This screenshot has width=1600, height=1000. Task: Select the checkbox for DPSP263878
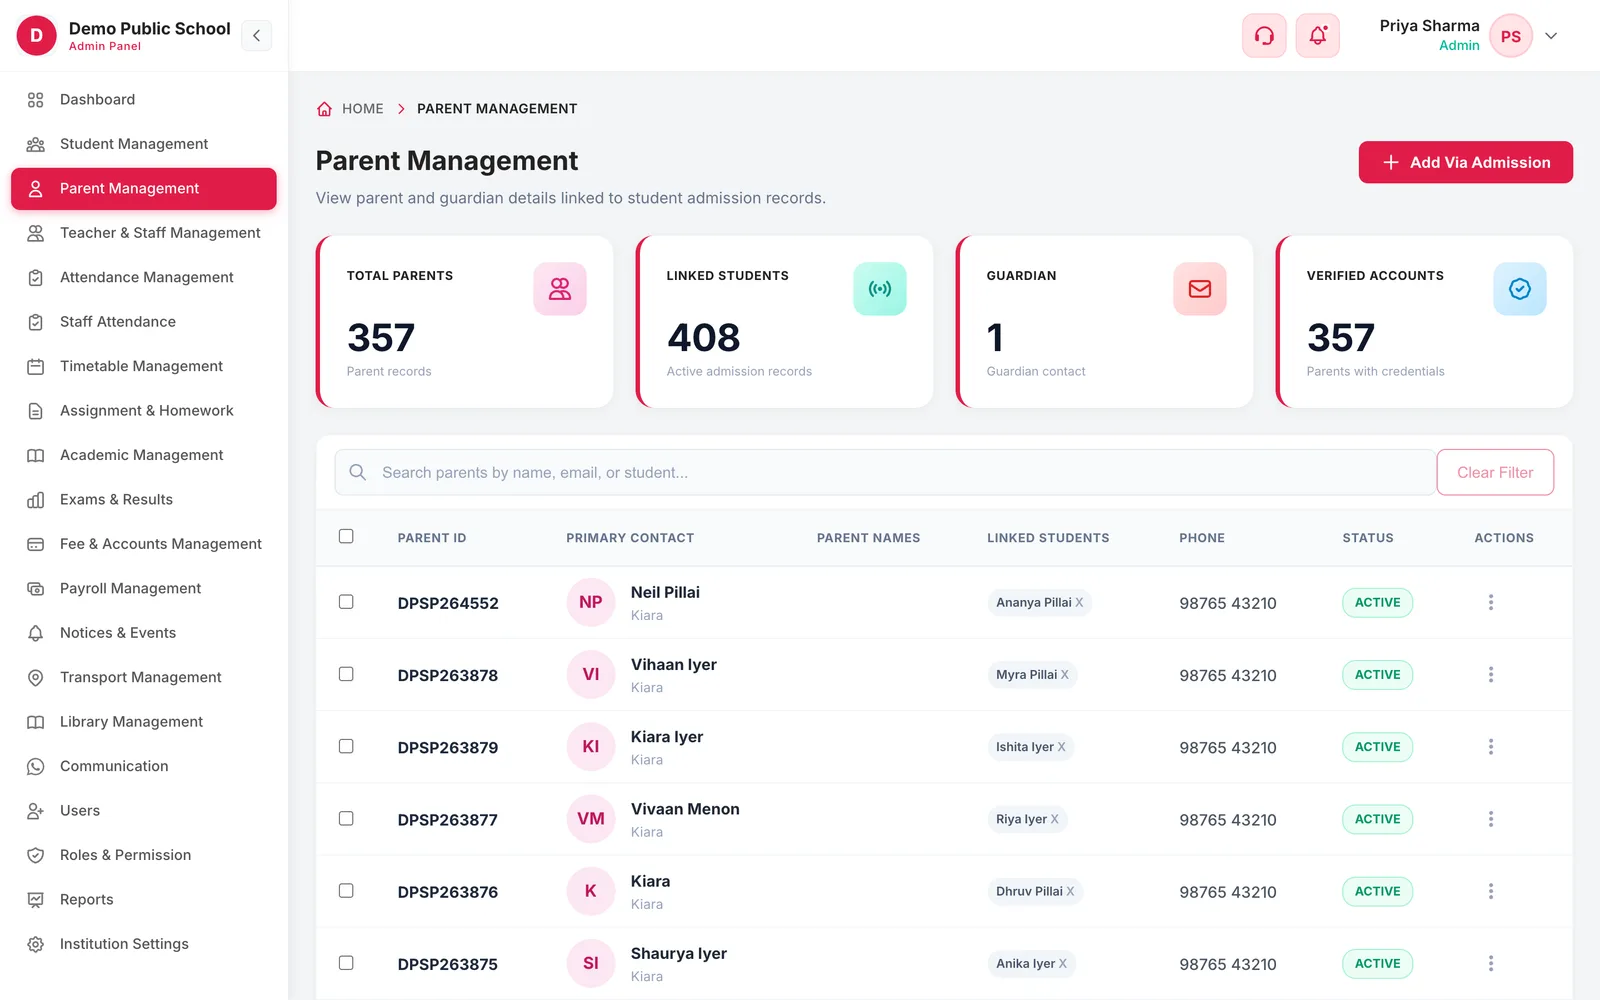tap(346, 674)
